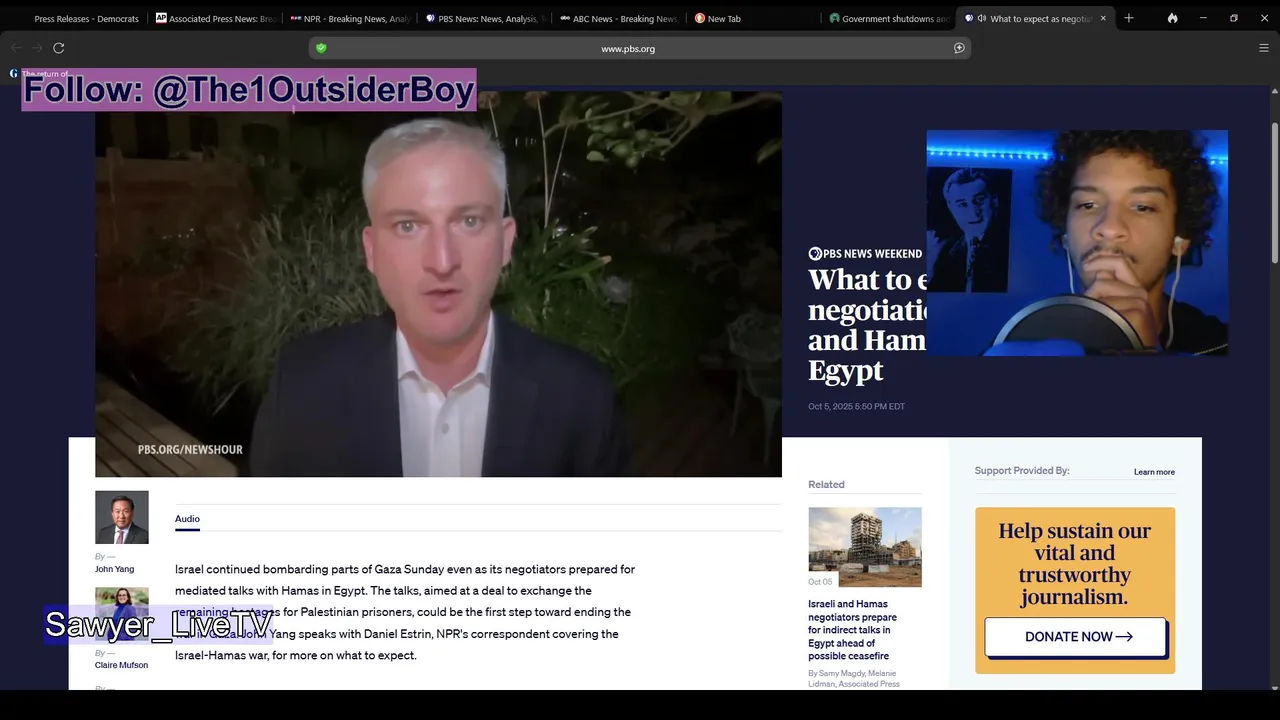
Task: Click the Associated Press byline text
Action: tap(853, 678)
